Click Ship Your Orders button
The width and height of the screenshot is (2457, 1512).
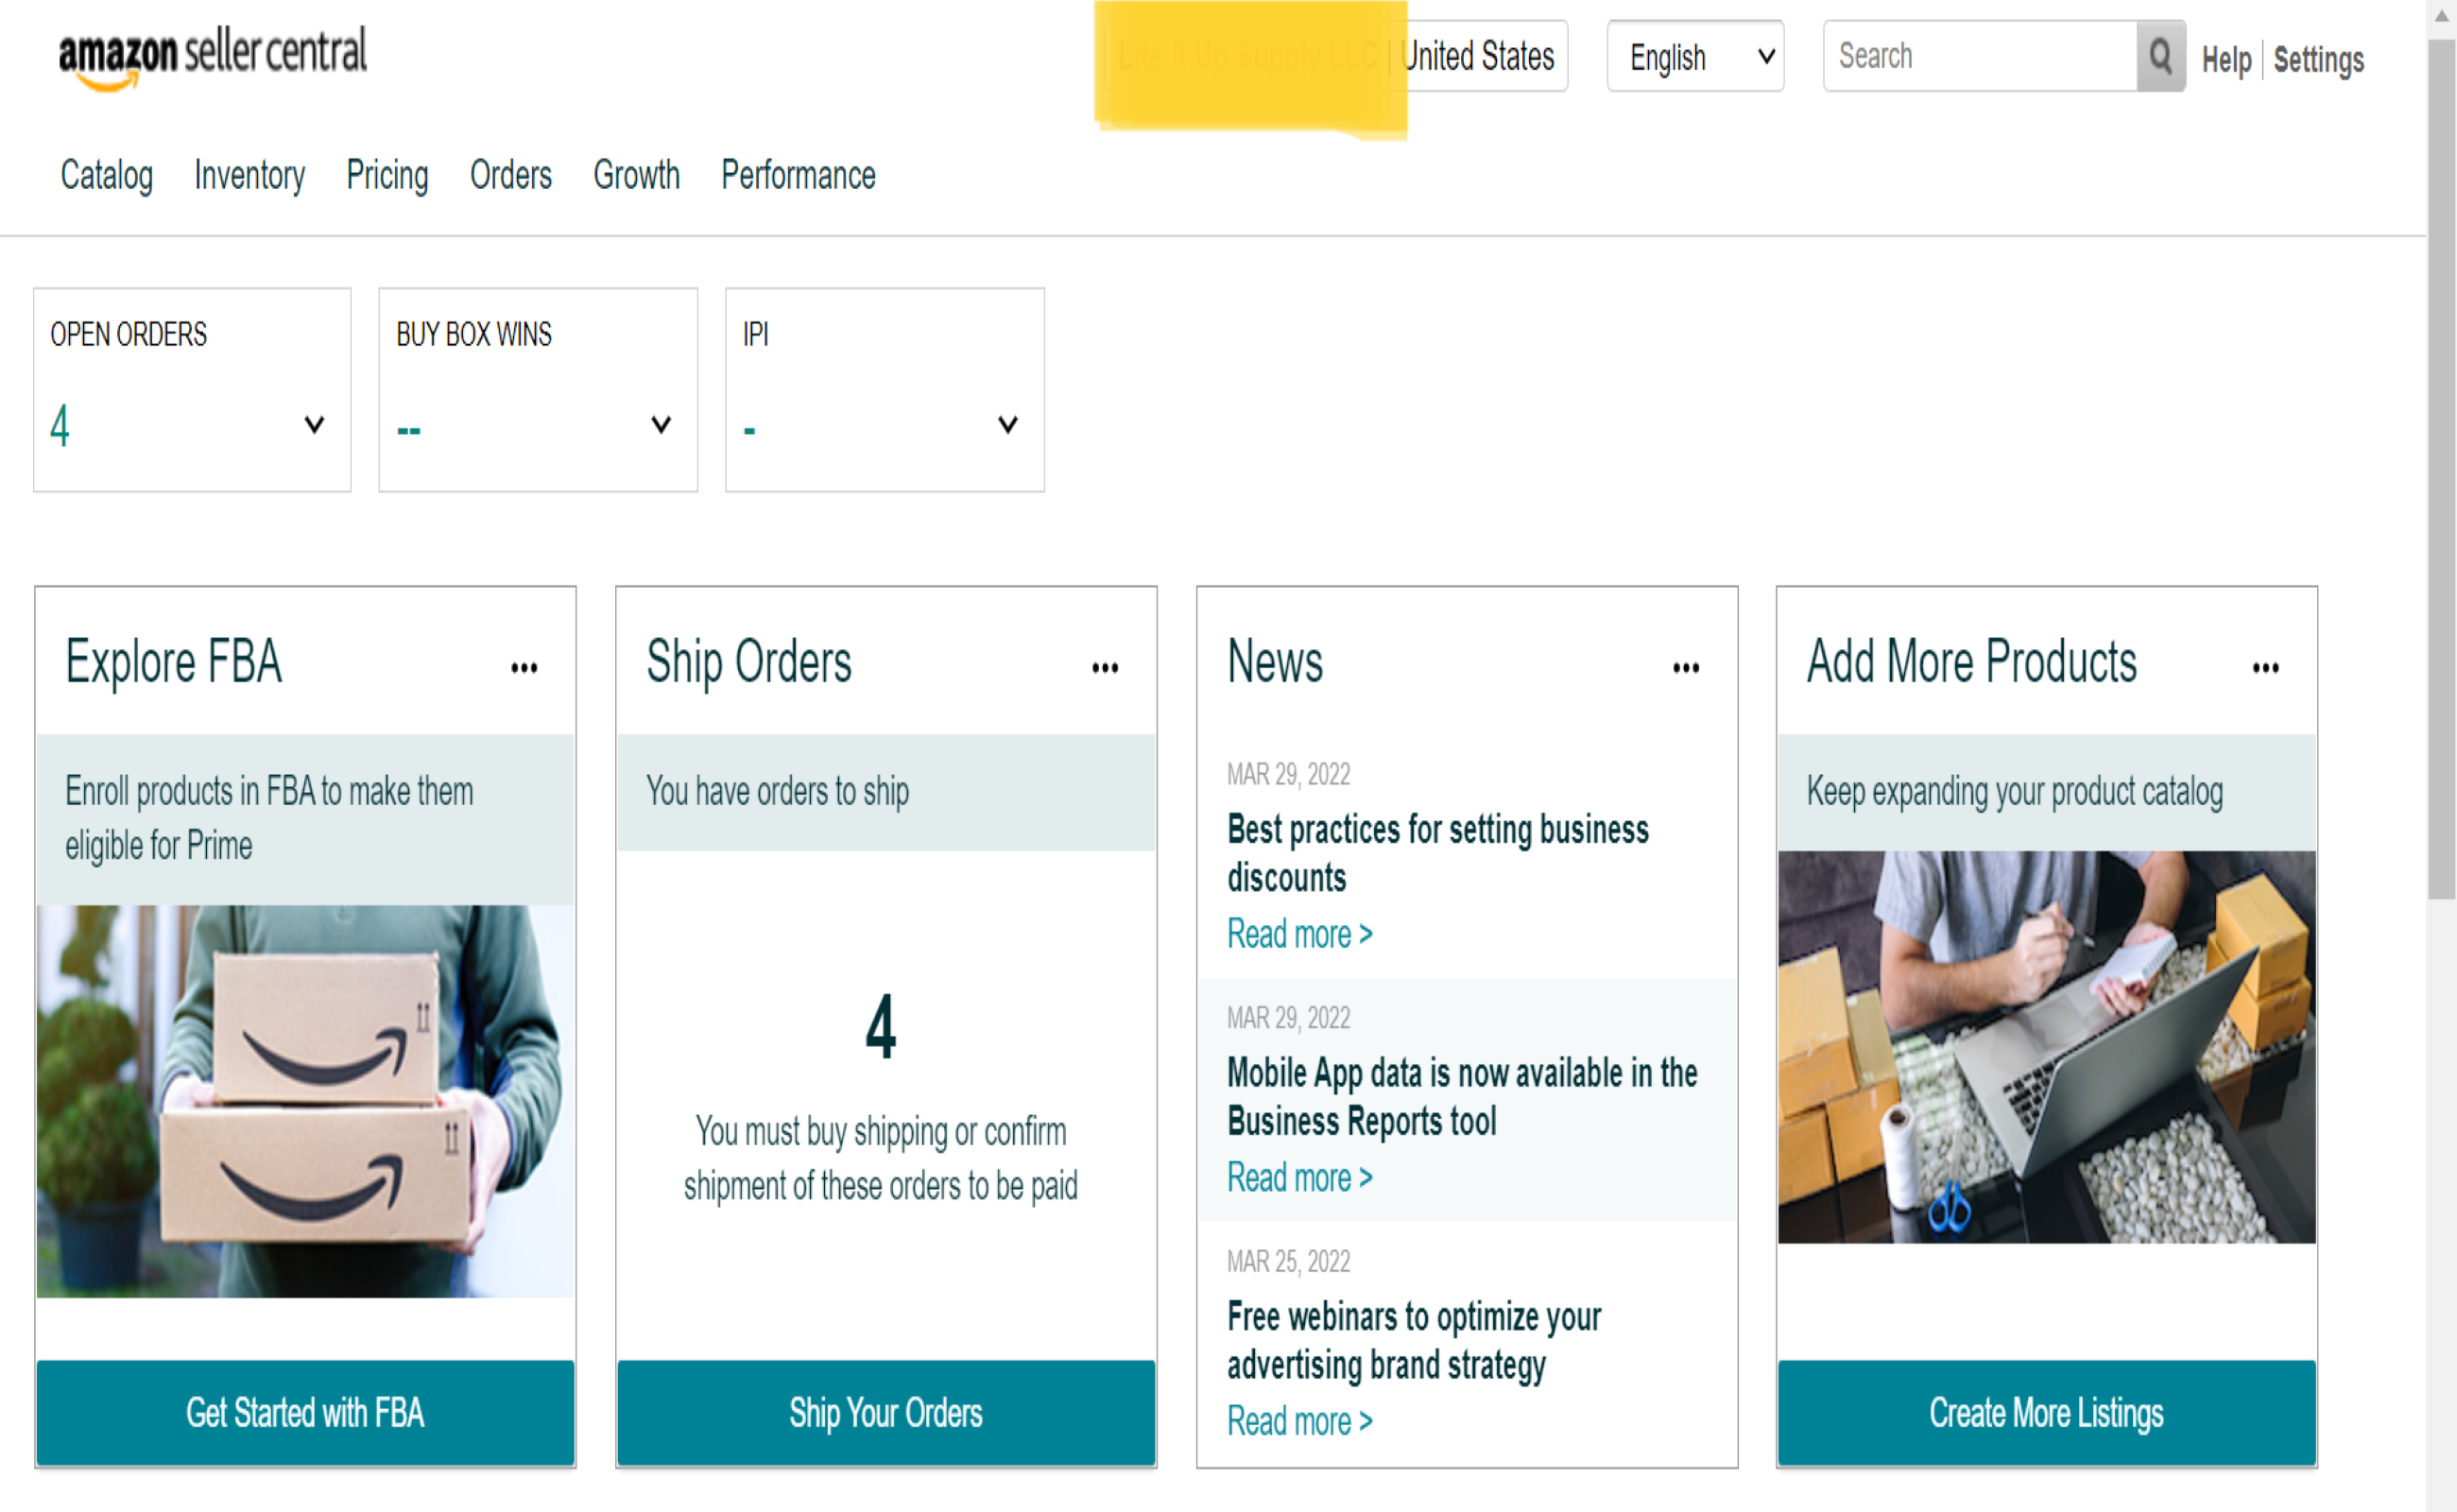(885, 1412)
